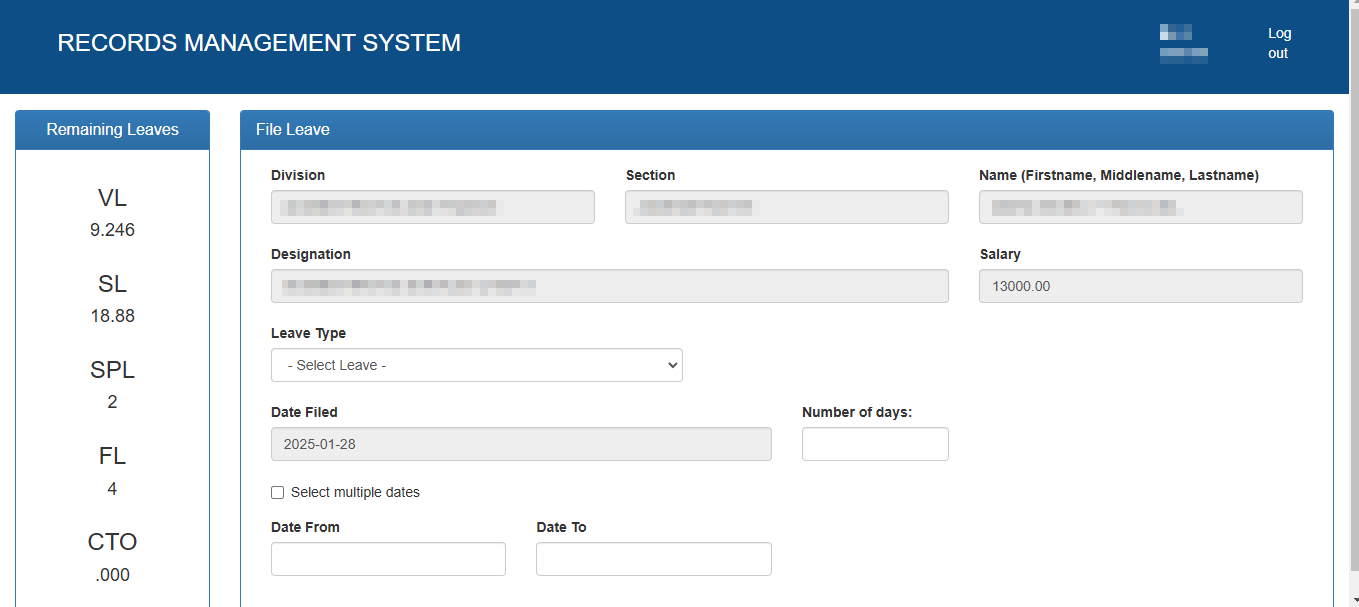The width and height of the screenshot is (1359, 607).
Task: Click the Division field
Action: 432,207
